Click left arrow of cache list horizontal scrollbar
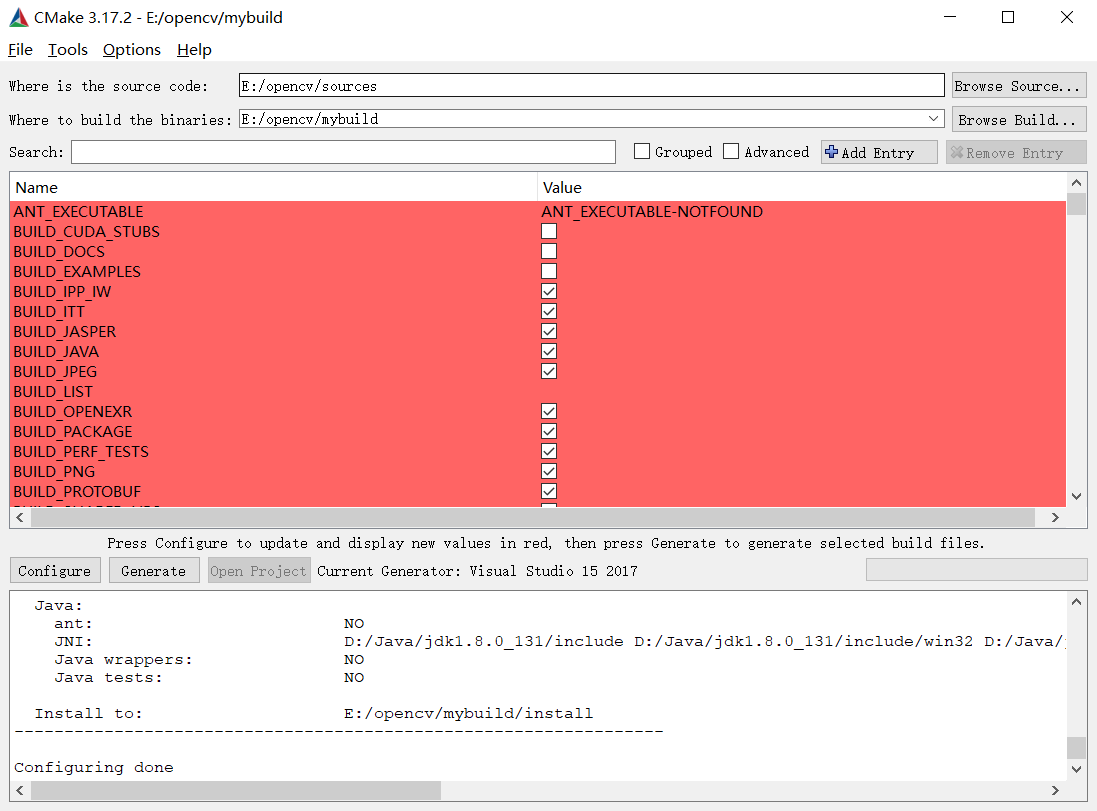 [x=20, y=518]
